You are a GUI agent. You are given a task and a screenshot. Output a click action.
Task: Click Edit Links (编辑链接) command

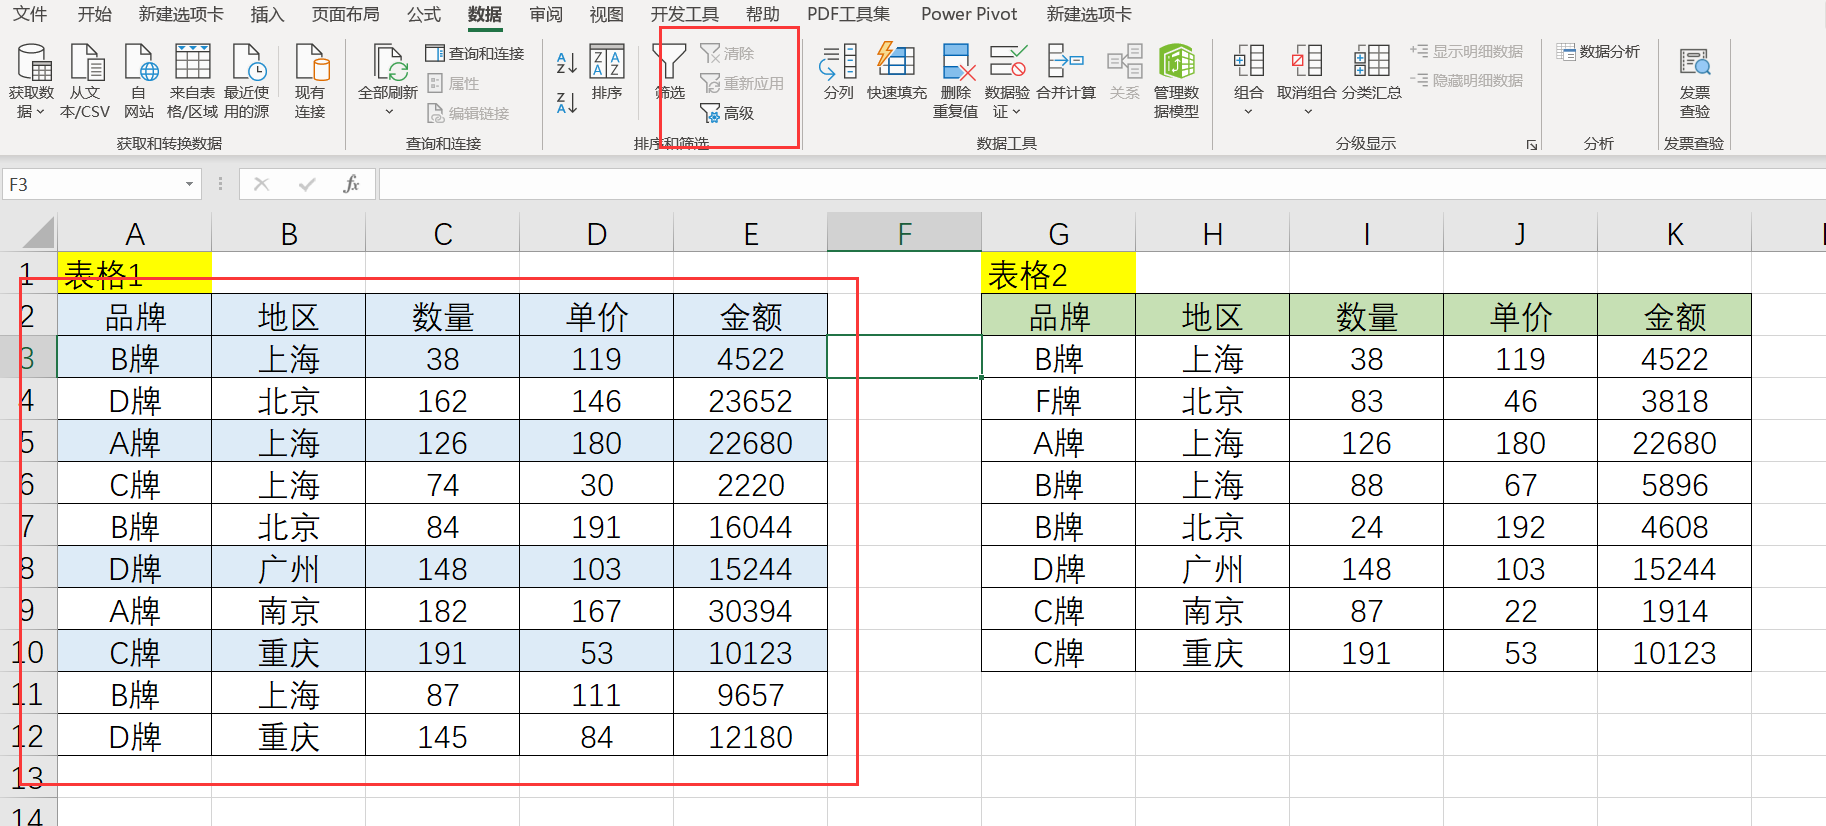tap(468, 113)
